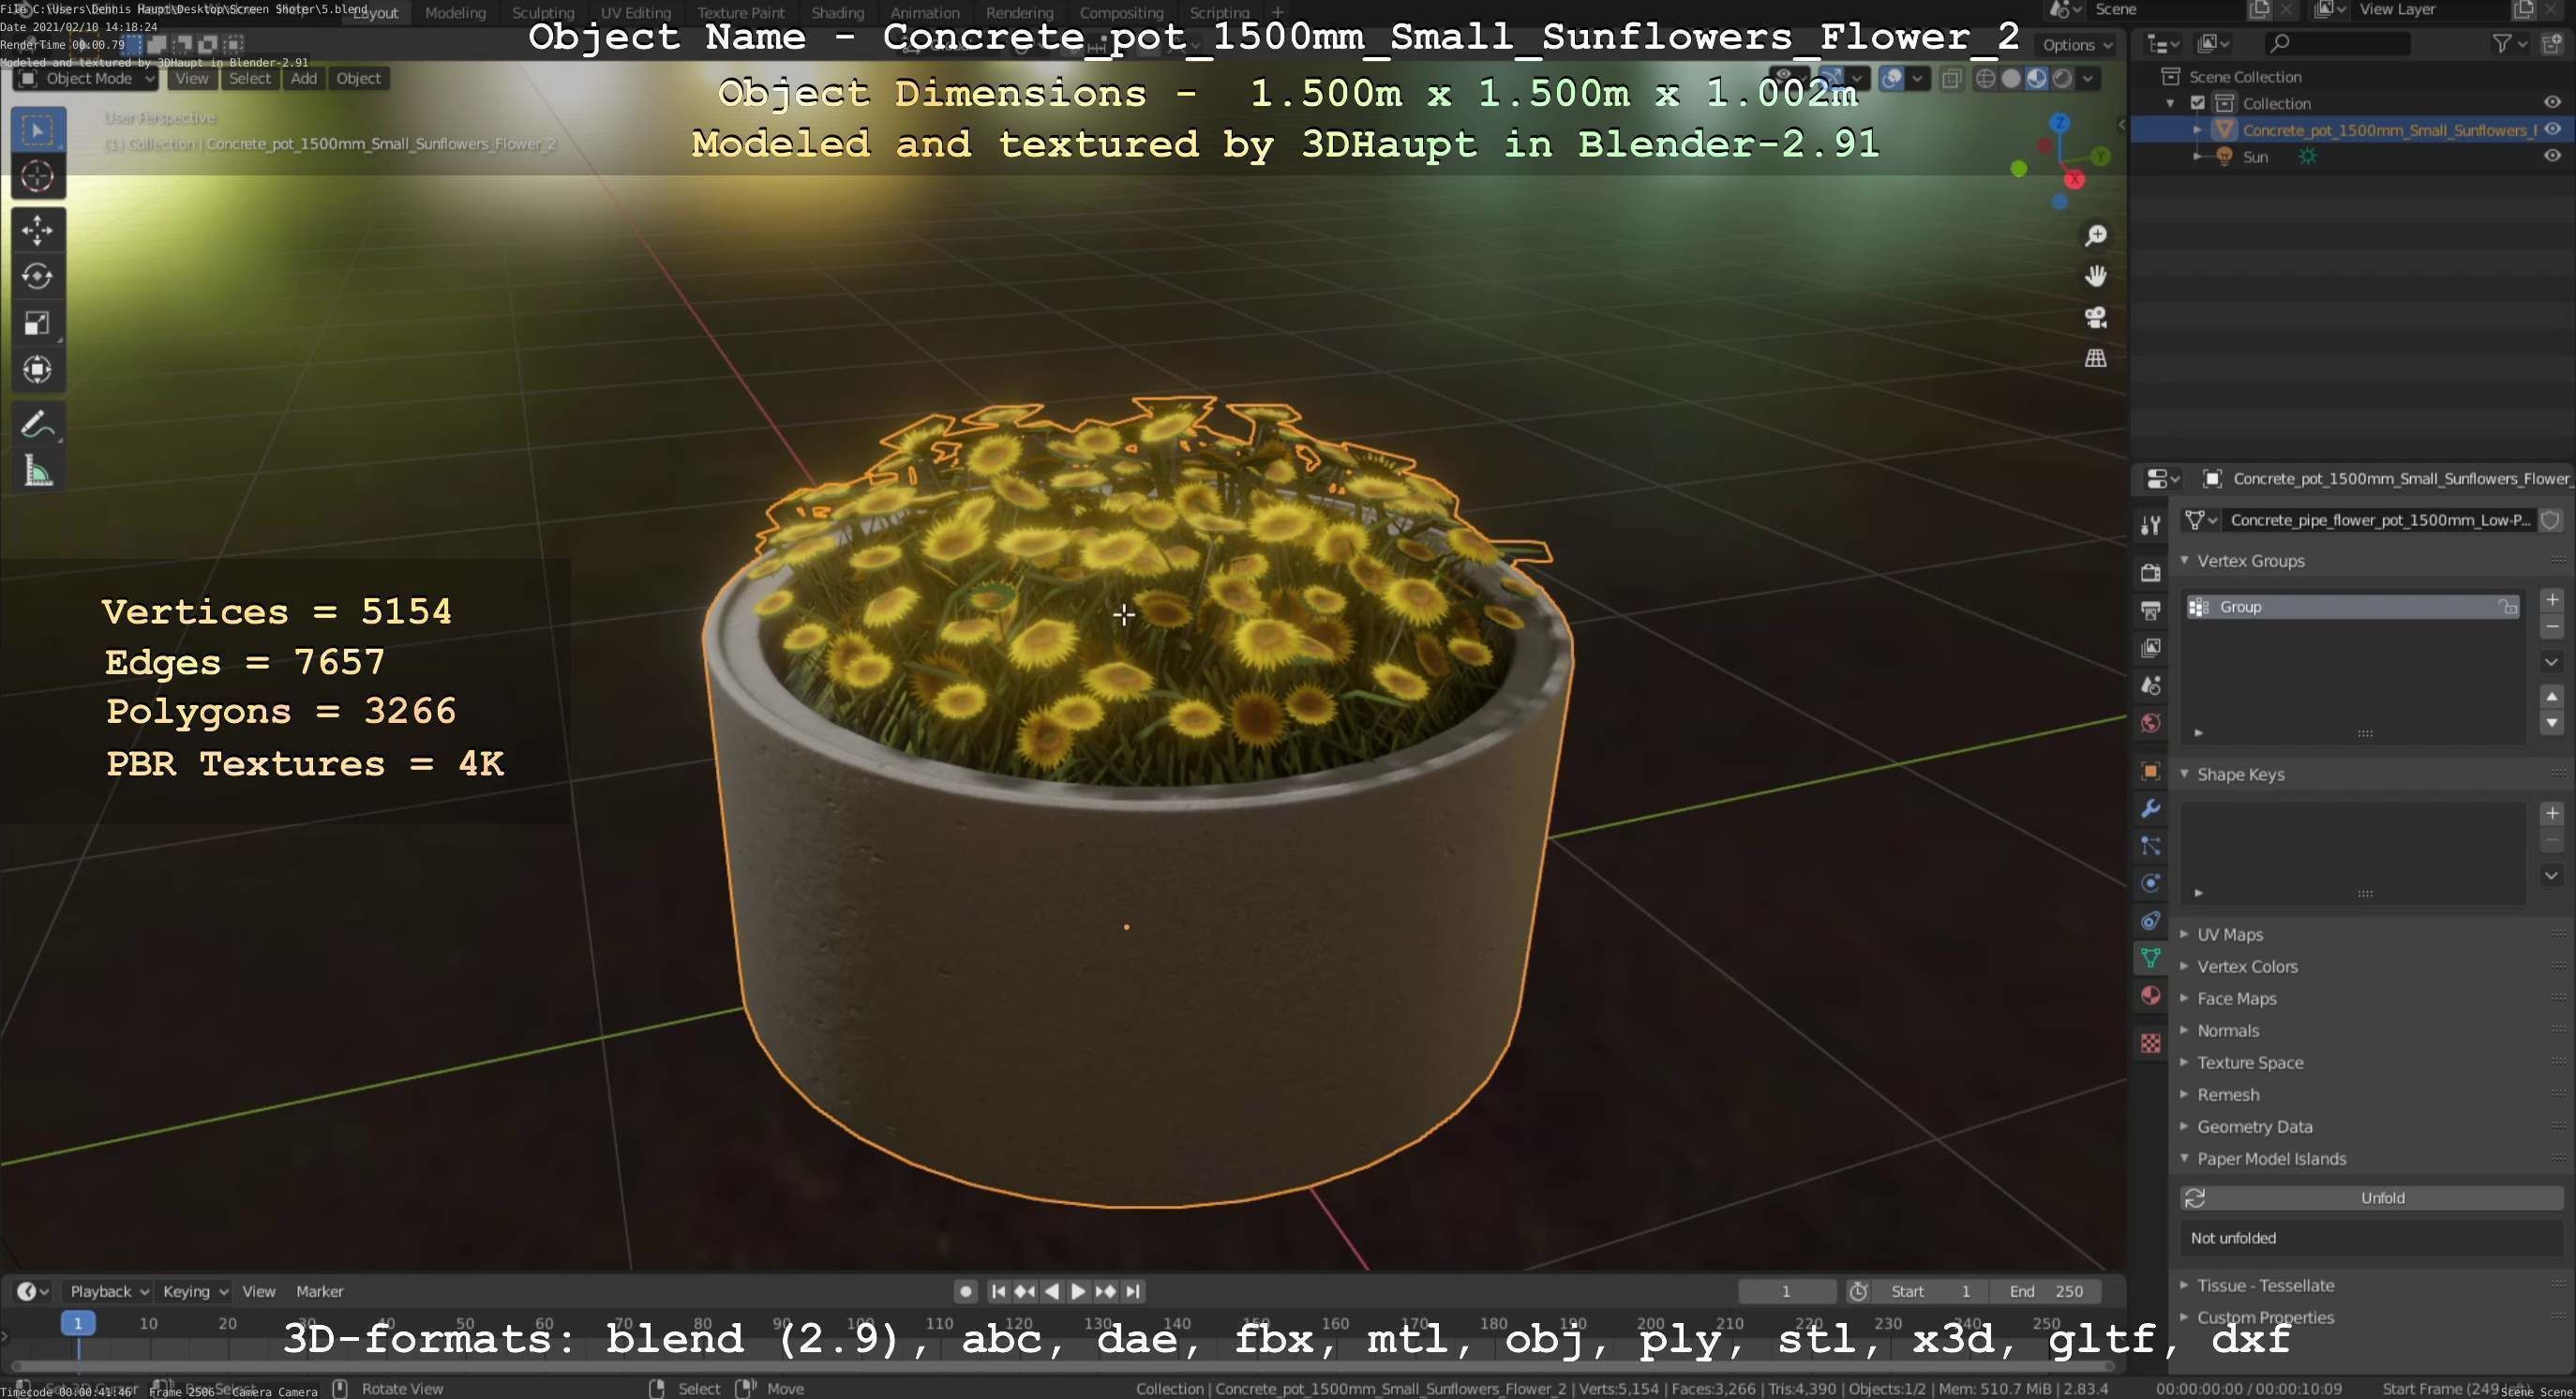The image size is (2576, 1399).
Task: Add a new shape key with plus
Action: 2552,813
